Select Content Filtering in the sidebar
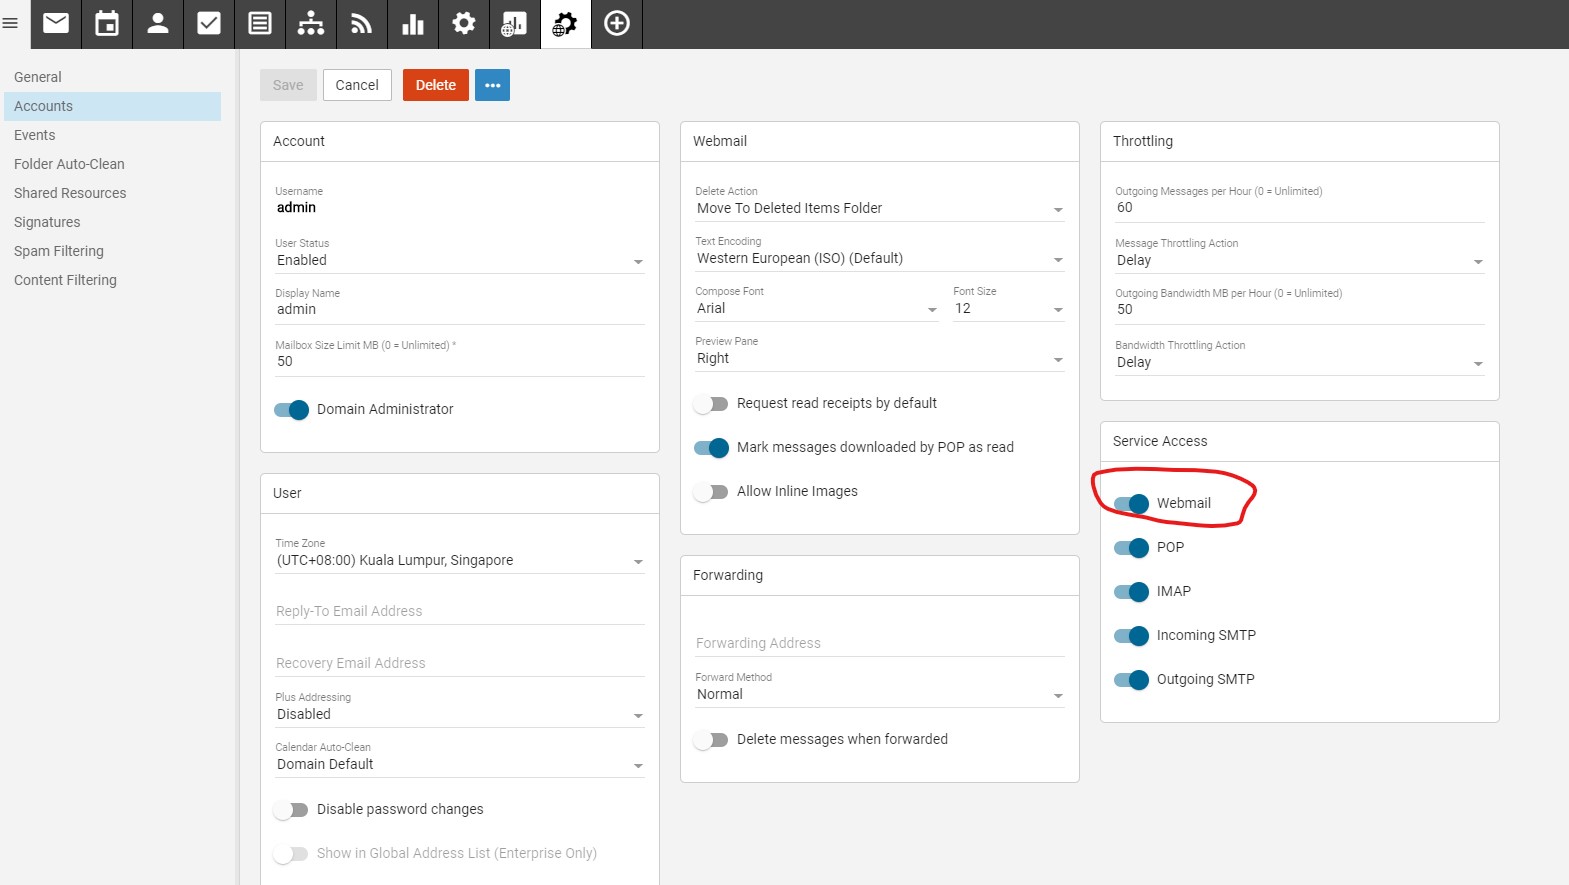 112,280
